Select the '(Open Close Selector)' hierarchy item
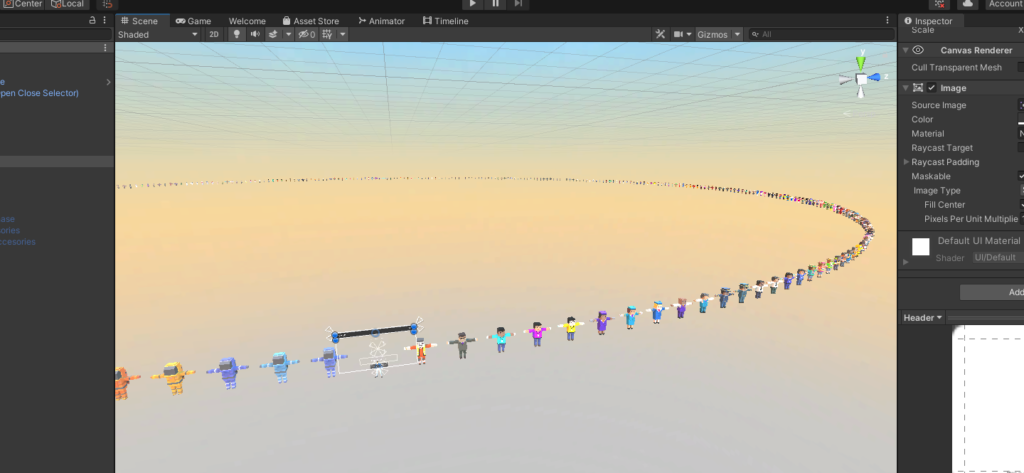1024x473 pixels. [x=39, y=93]
